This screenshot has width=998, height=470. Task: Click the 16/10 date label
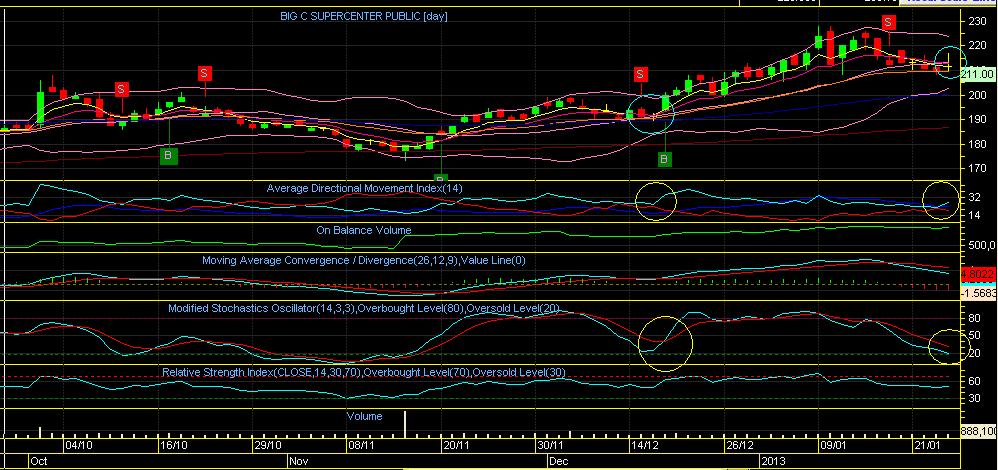tap(174, 445)
